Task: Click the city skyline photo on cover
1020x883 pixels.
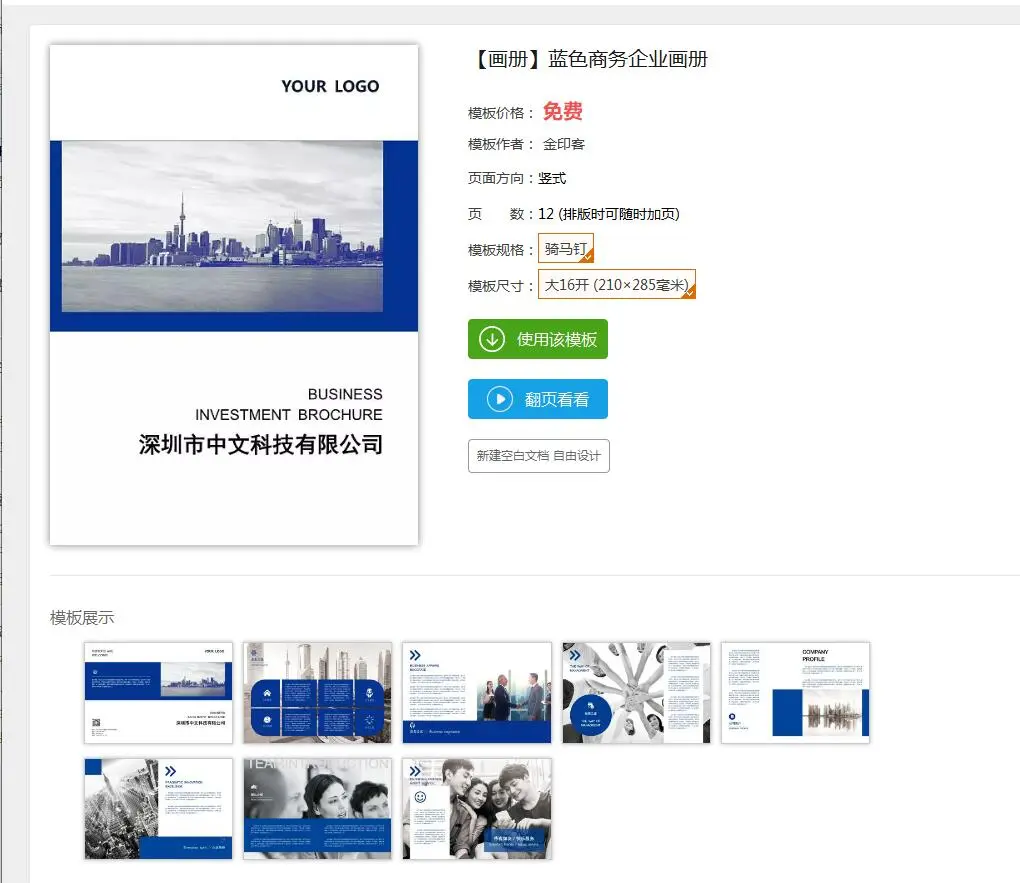Action: 222,226
